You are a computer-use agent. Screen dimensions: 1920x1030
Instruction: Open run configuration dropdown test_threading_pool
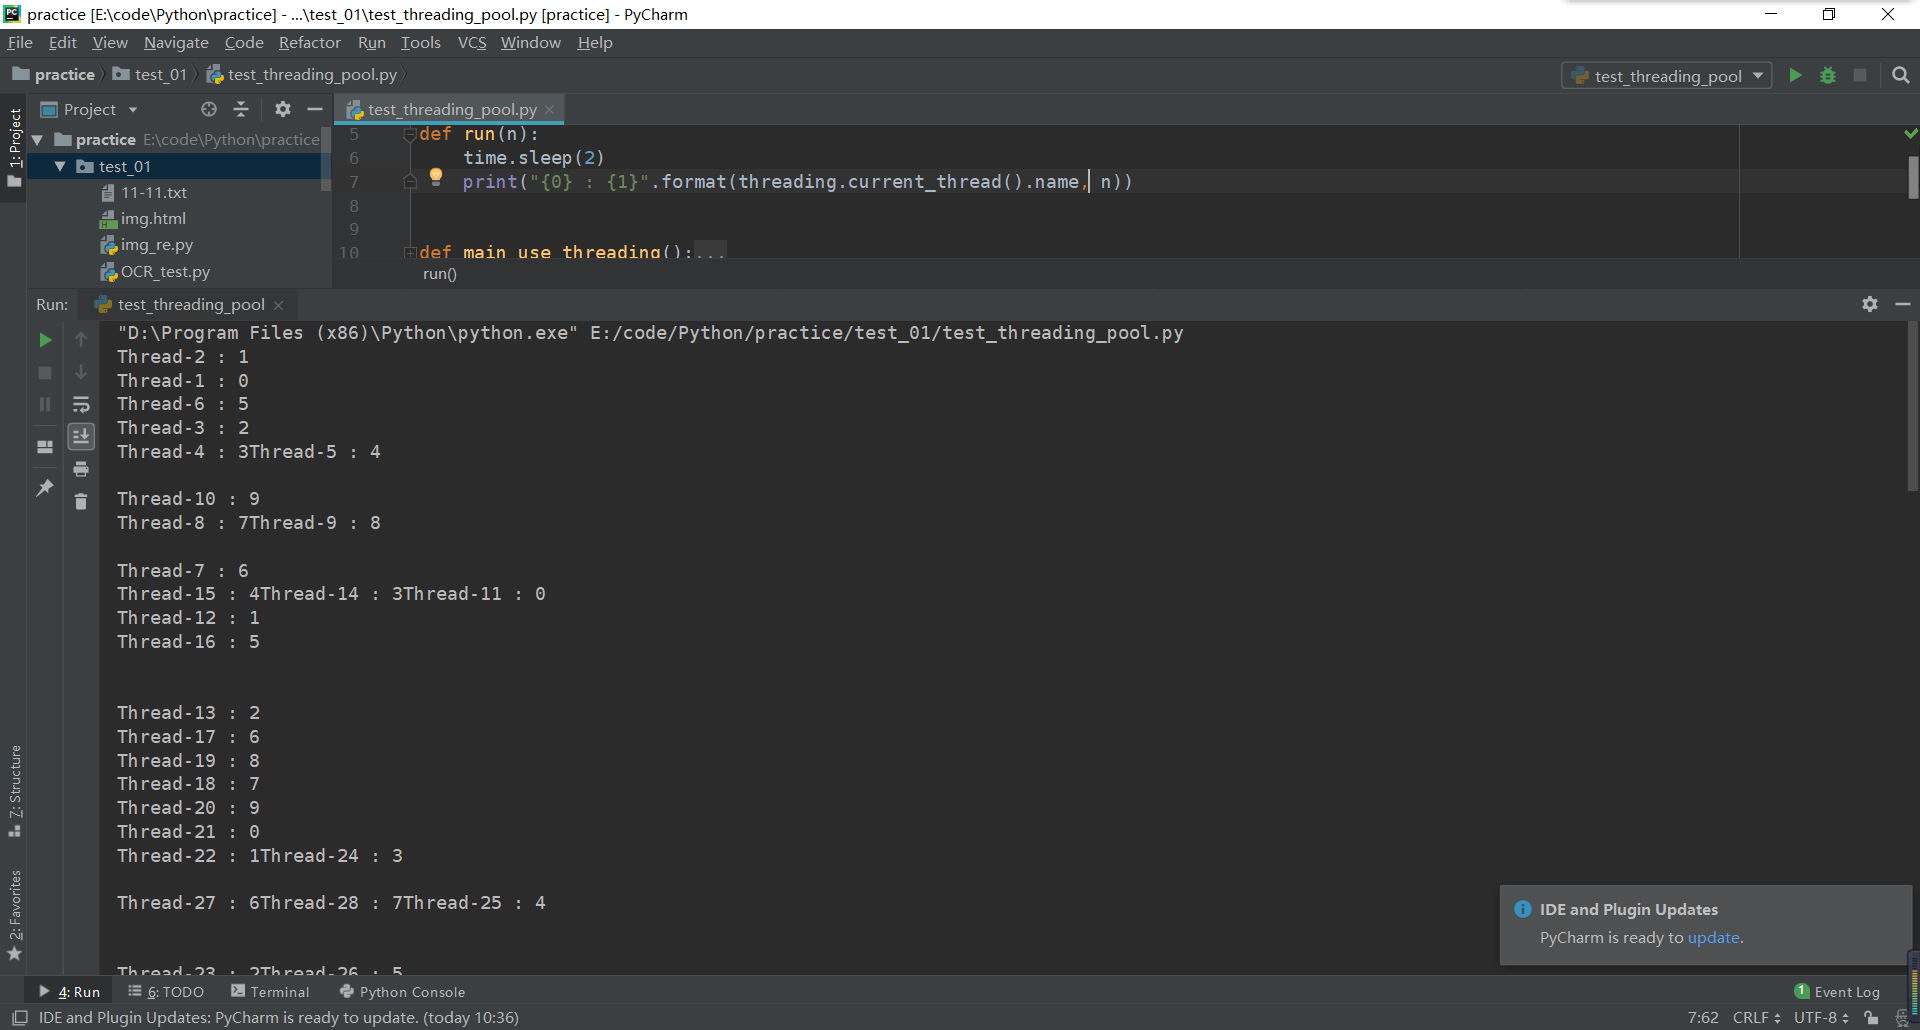(1667, 76)
